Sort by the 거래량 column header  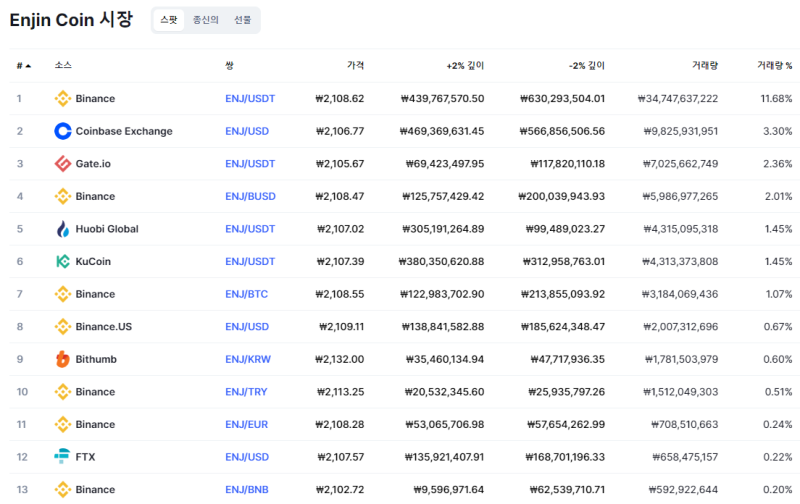[x=705, y=65]
